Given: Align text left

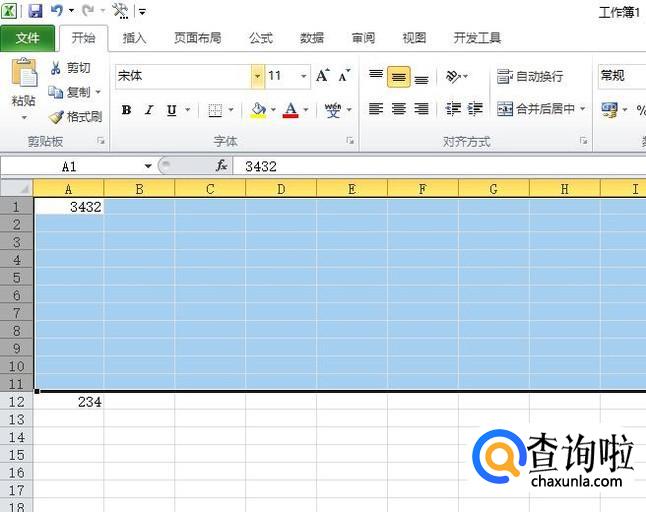Looking at the screenshot, I should tap(376, 109).
